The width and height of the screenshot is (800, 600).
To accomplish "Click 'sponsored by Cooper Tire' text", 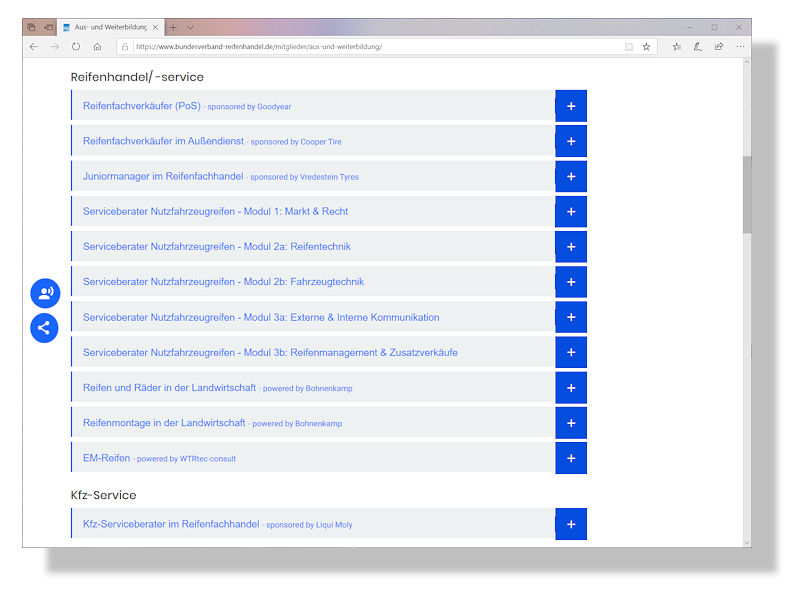I will 296,142.
